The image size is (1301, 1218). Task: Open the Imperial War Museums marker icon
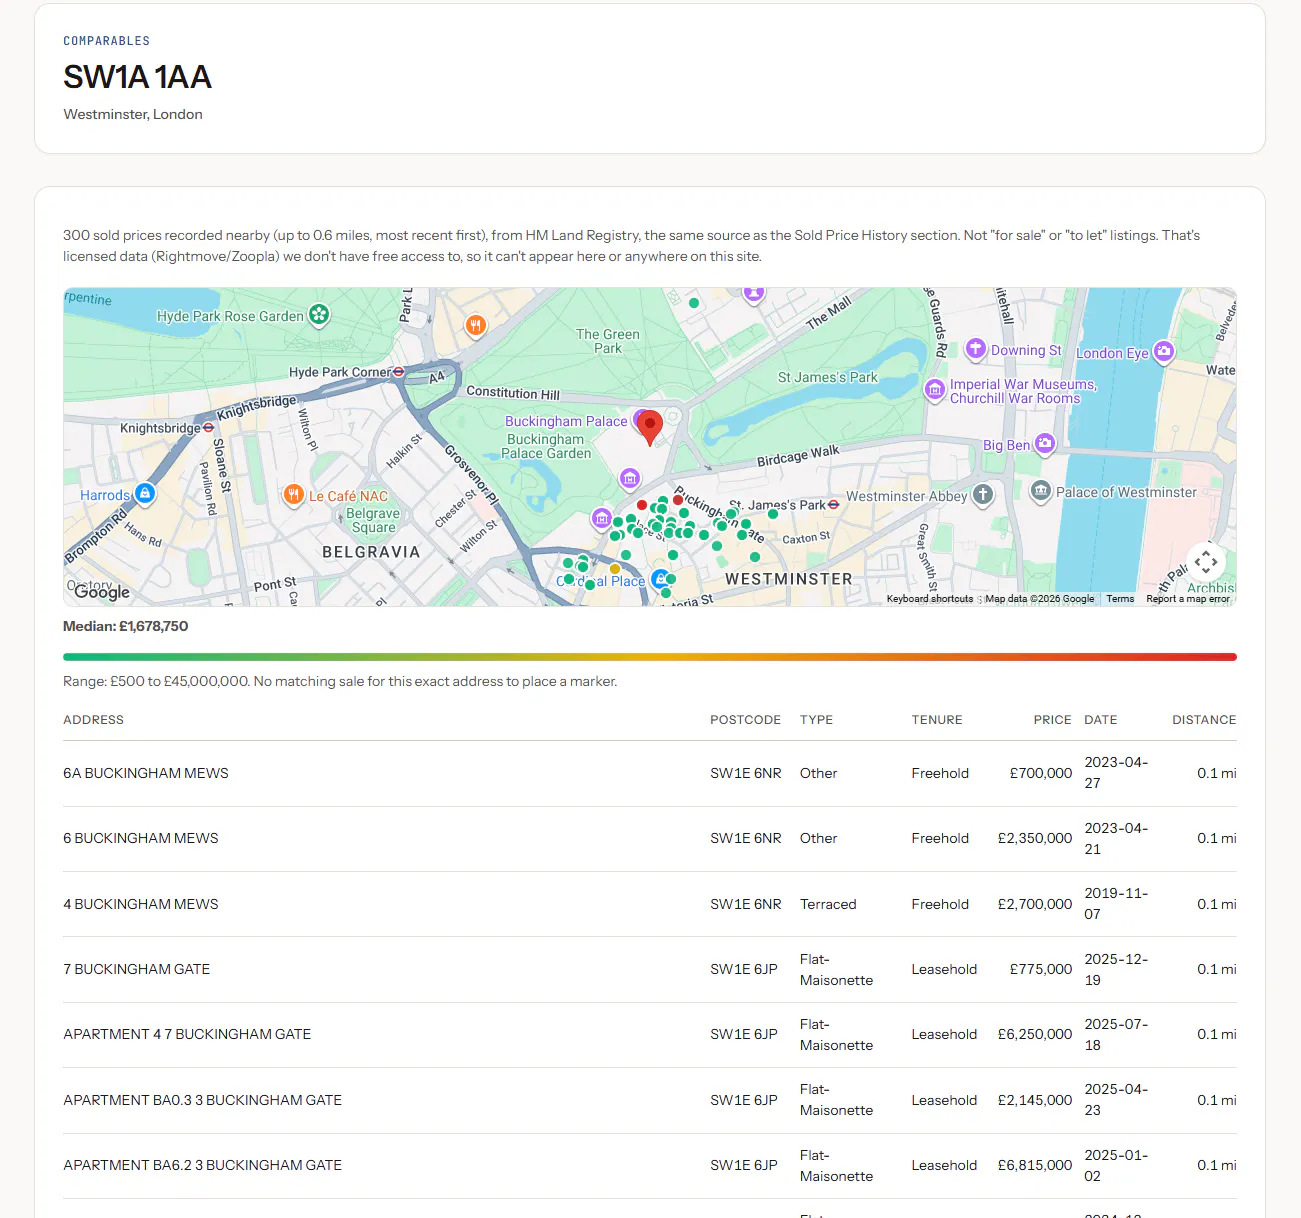pos(934,390)
